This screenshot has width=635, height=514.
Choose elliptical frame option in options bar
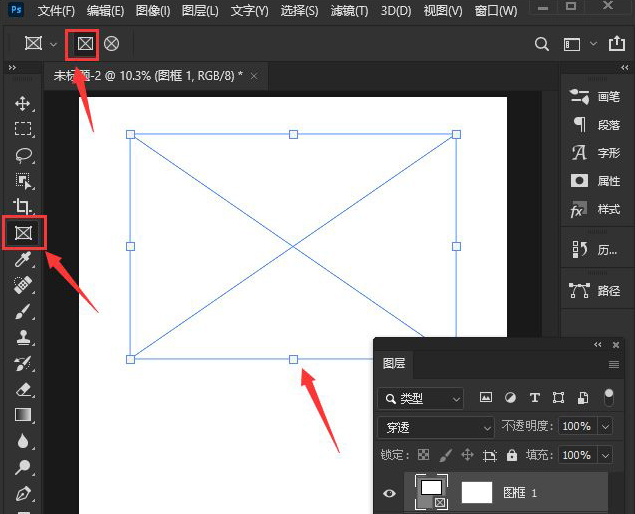click(111, 44)
